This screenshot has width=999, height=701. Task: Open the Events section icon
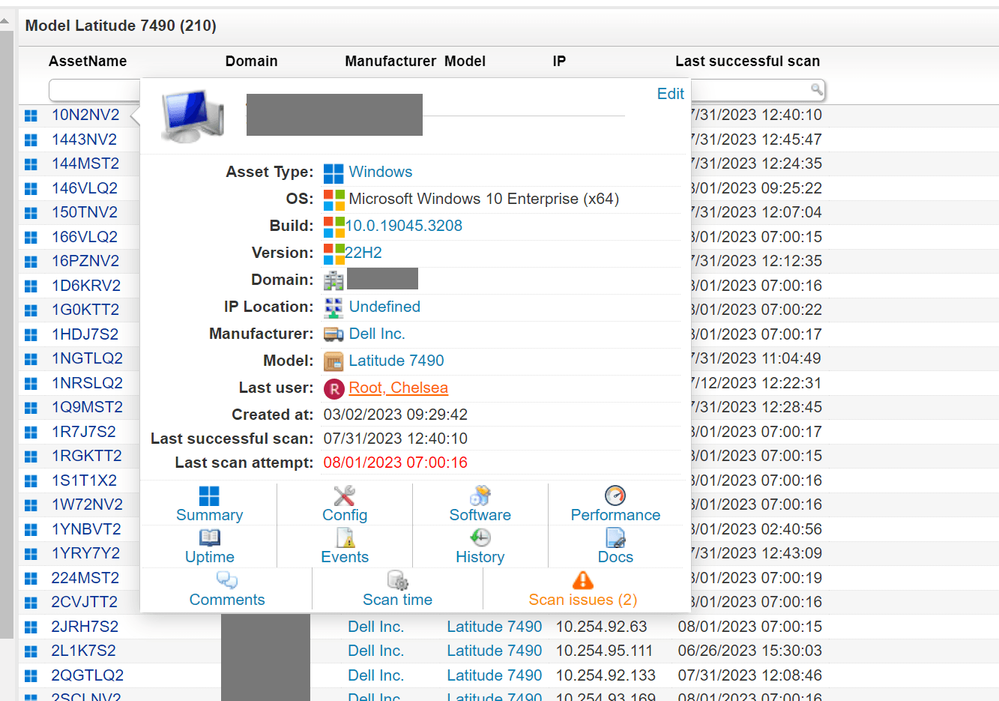tap(344, 539)
